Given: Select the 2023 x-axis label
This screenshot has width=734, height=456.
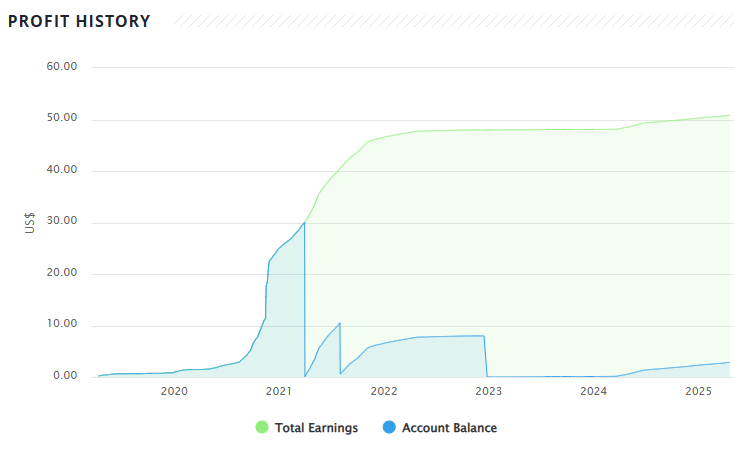Looking at the screenshot, I should pos(489,391).
